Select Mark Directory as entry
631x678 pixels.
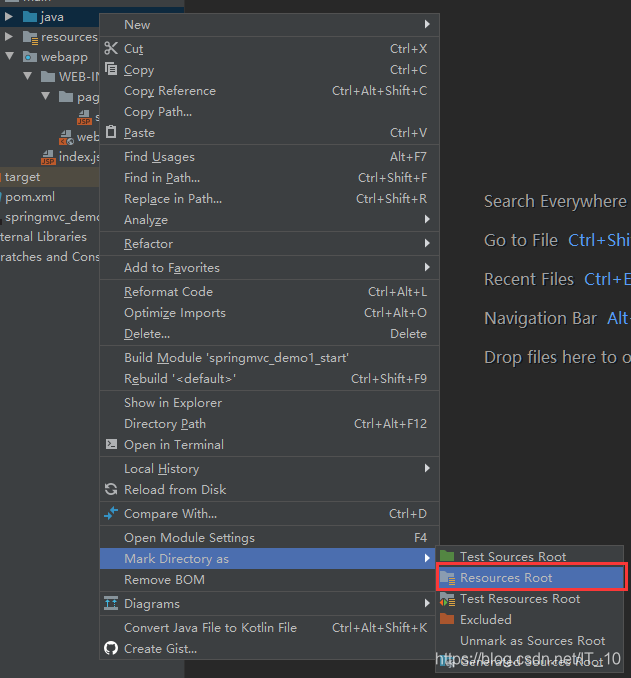(269, 558)
